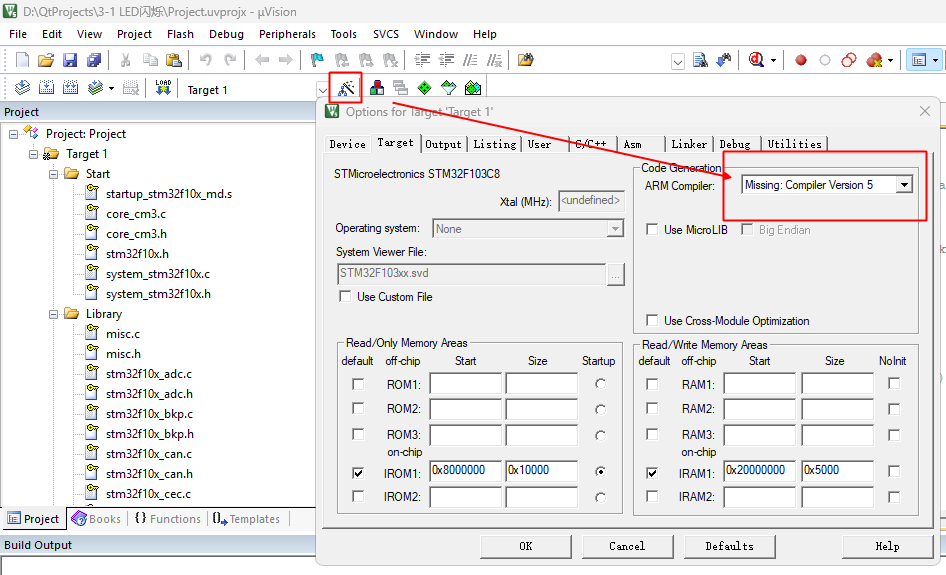The image size is (946, 575).
Task: Click the Rebuild all target files icon
Action: 71,88
